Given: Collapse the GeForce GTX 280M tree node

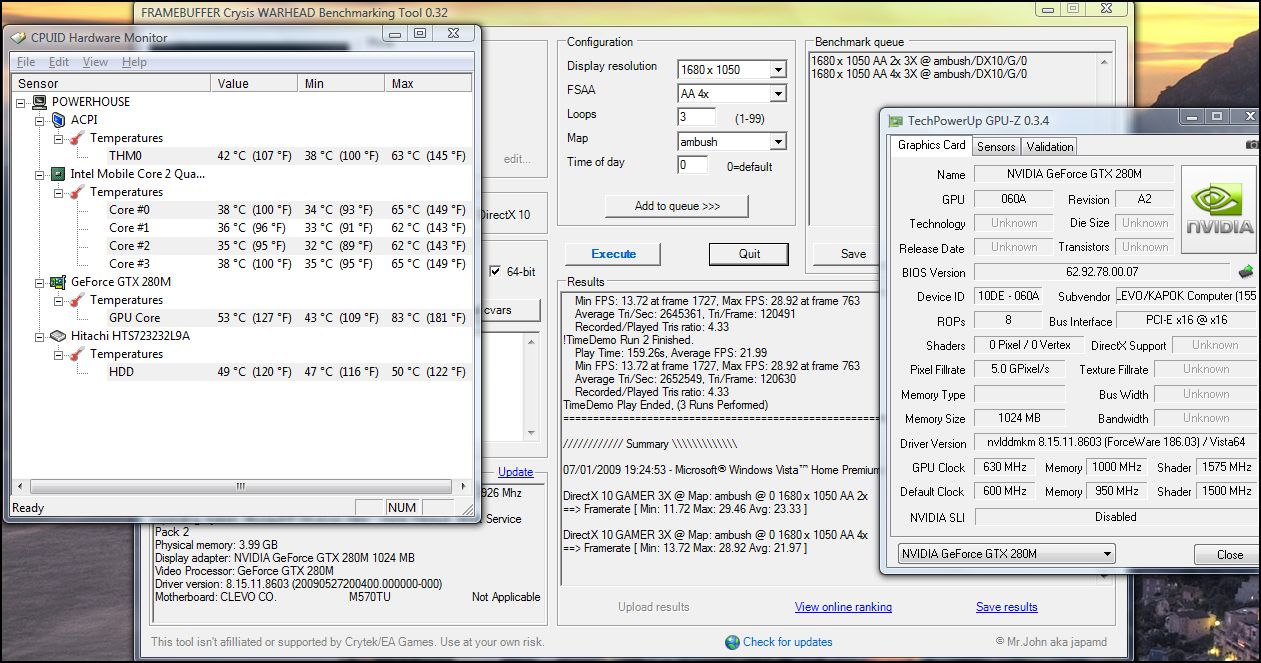Looking at the screenshot, I should click(x=41, y=282).
